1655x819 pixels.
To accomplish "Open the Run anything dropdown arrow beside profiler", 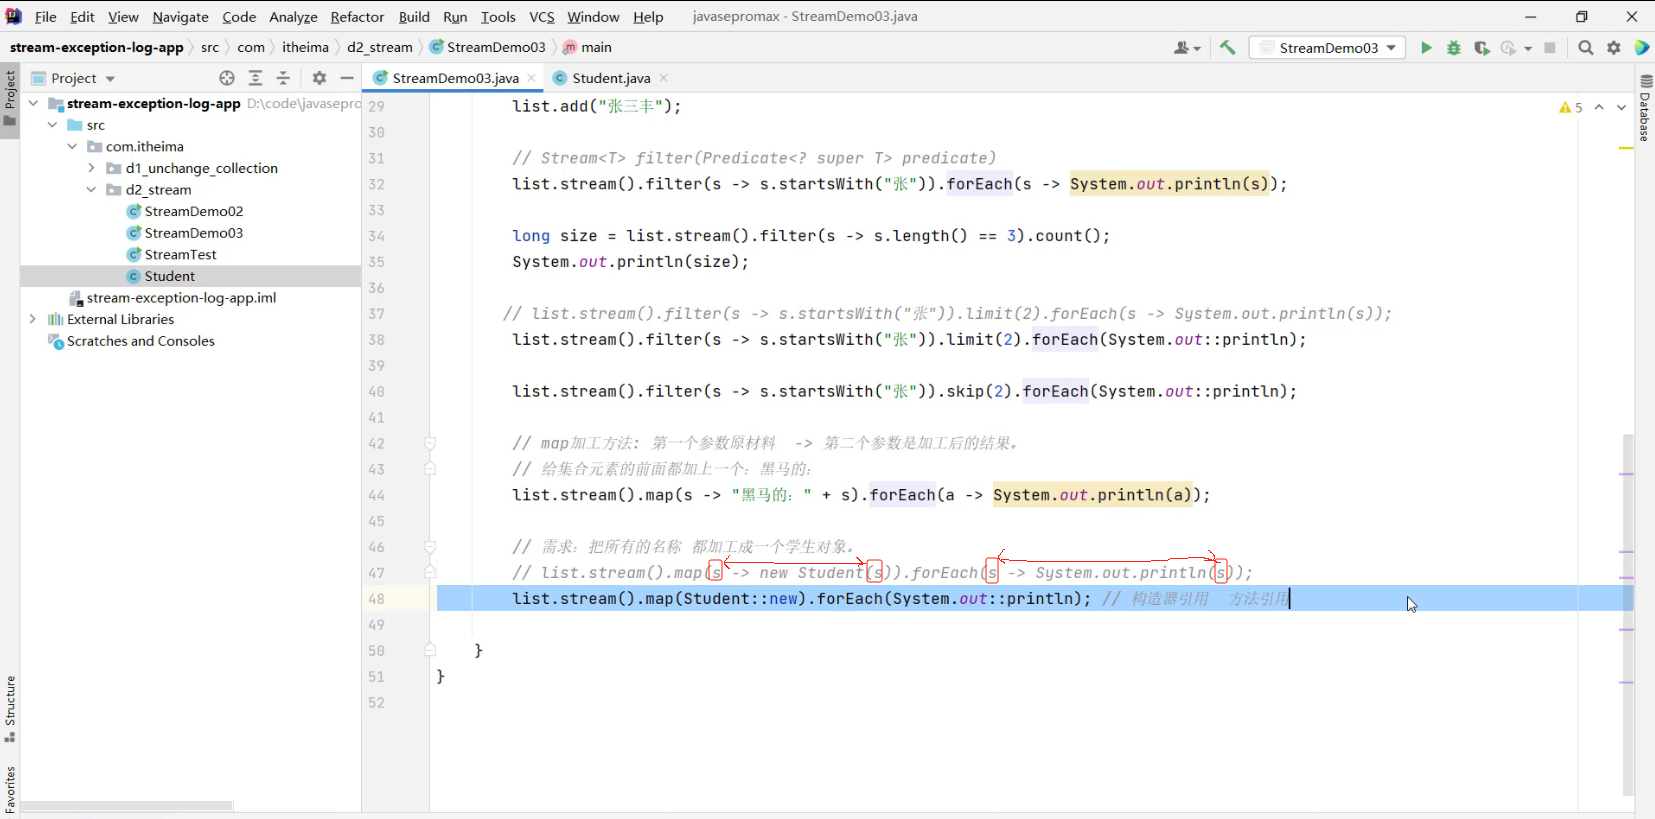I will click(x=1528, y=48).
